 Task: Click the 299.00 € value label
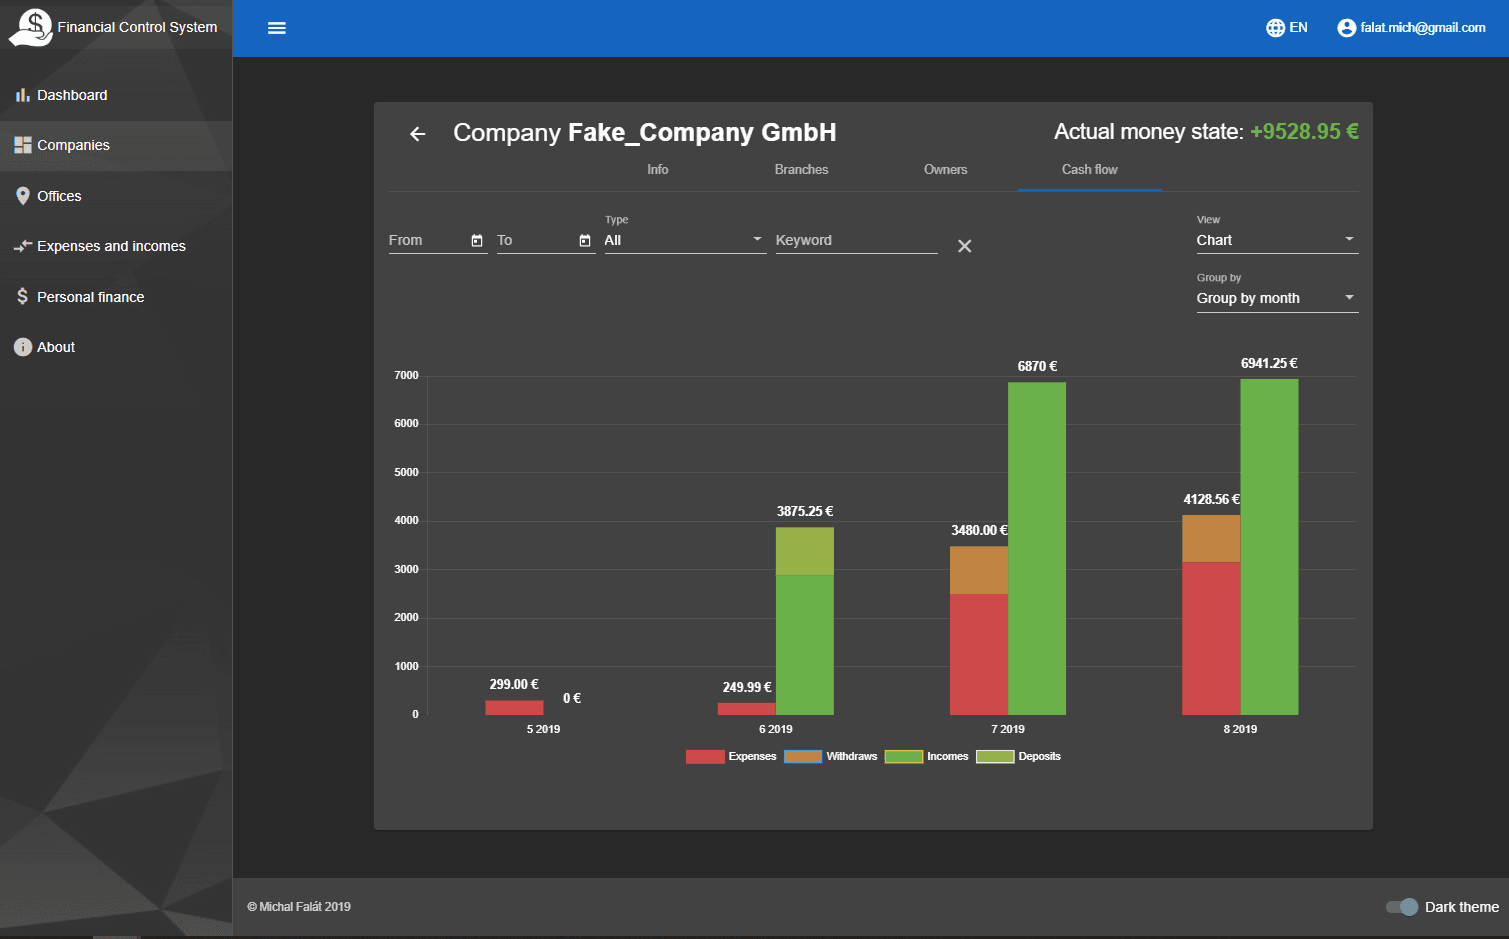pos(514,684)
